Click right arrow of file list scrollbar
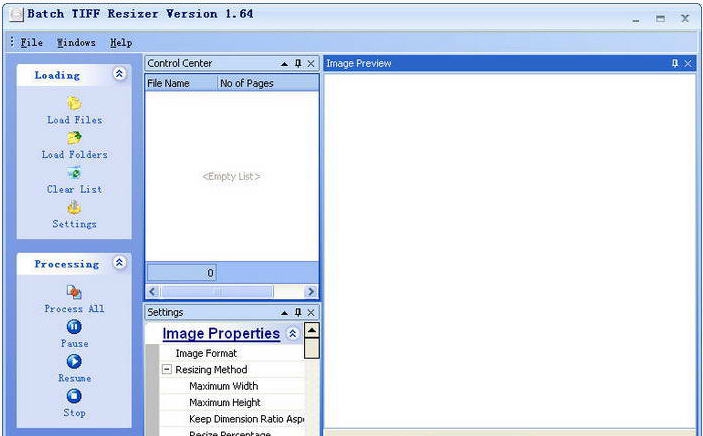Viewport: 703px width, 436px height. pyautogui.click(x=311, y=292)
